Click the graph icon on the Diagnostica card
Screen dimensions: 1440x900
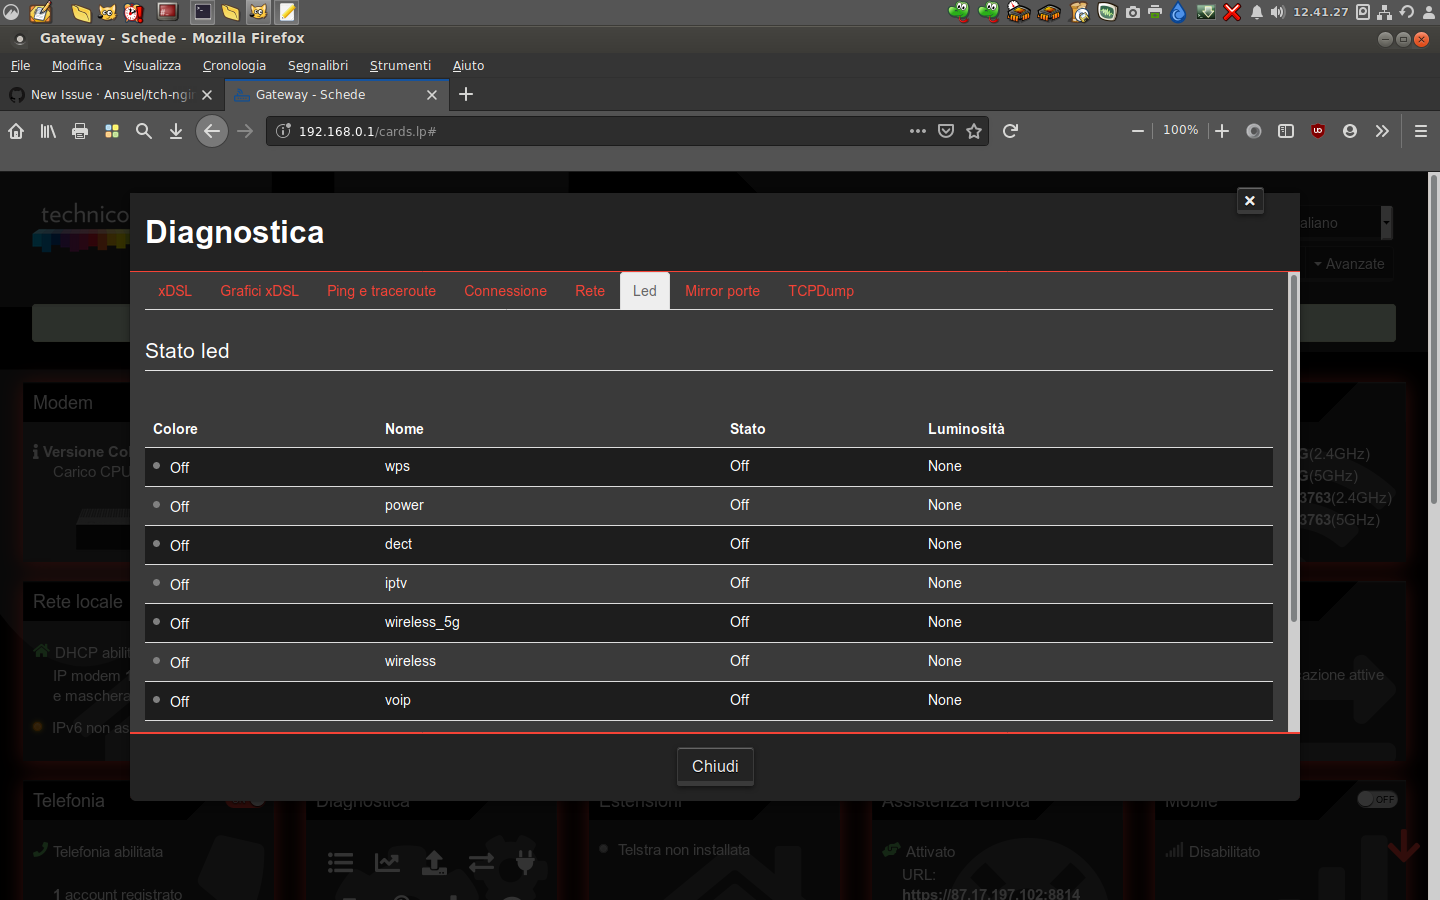pyautogui.click(x=387, y=862)
